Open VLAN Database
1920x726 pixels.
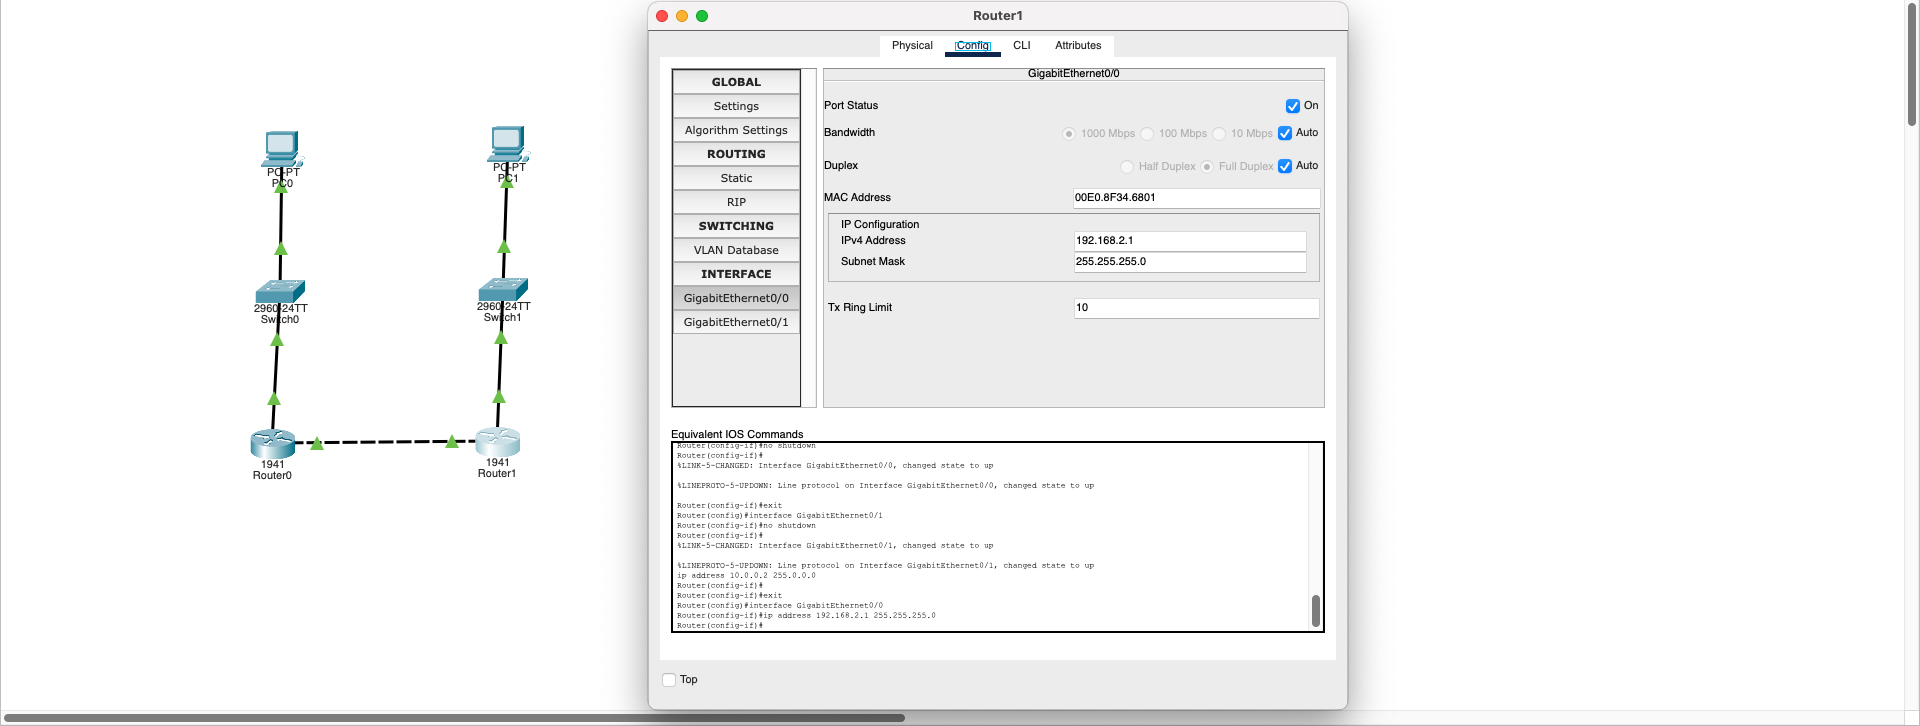736,250
